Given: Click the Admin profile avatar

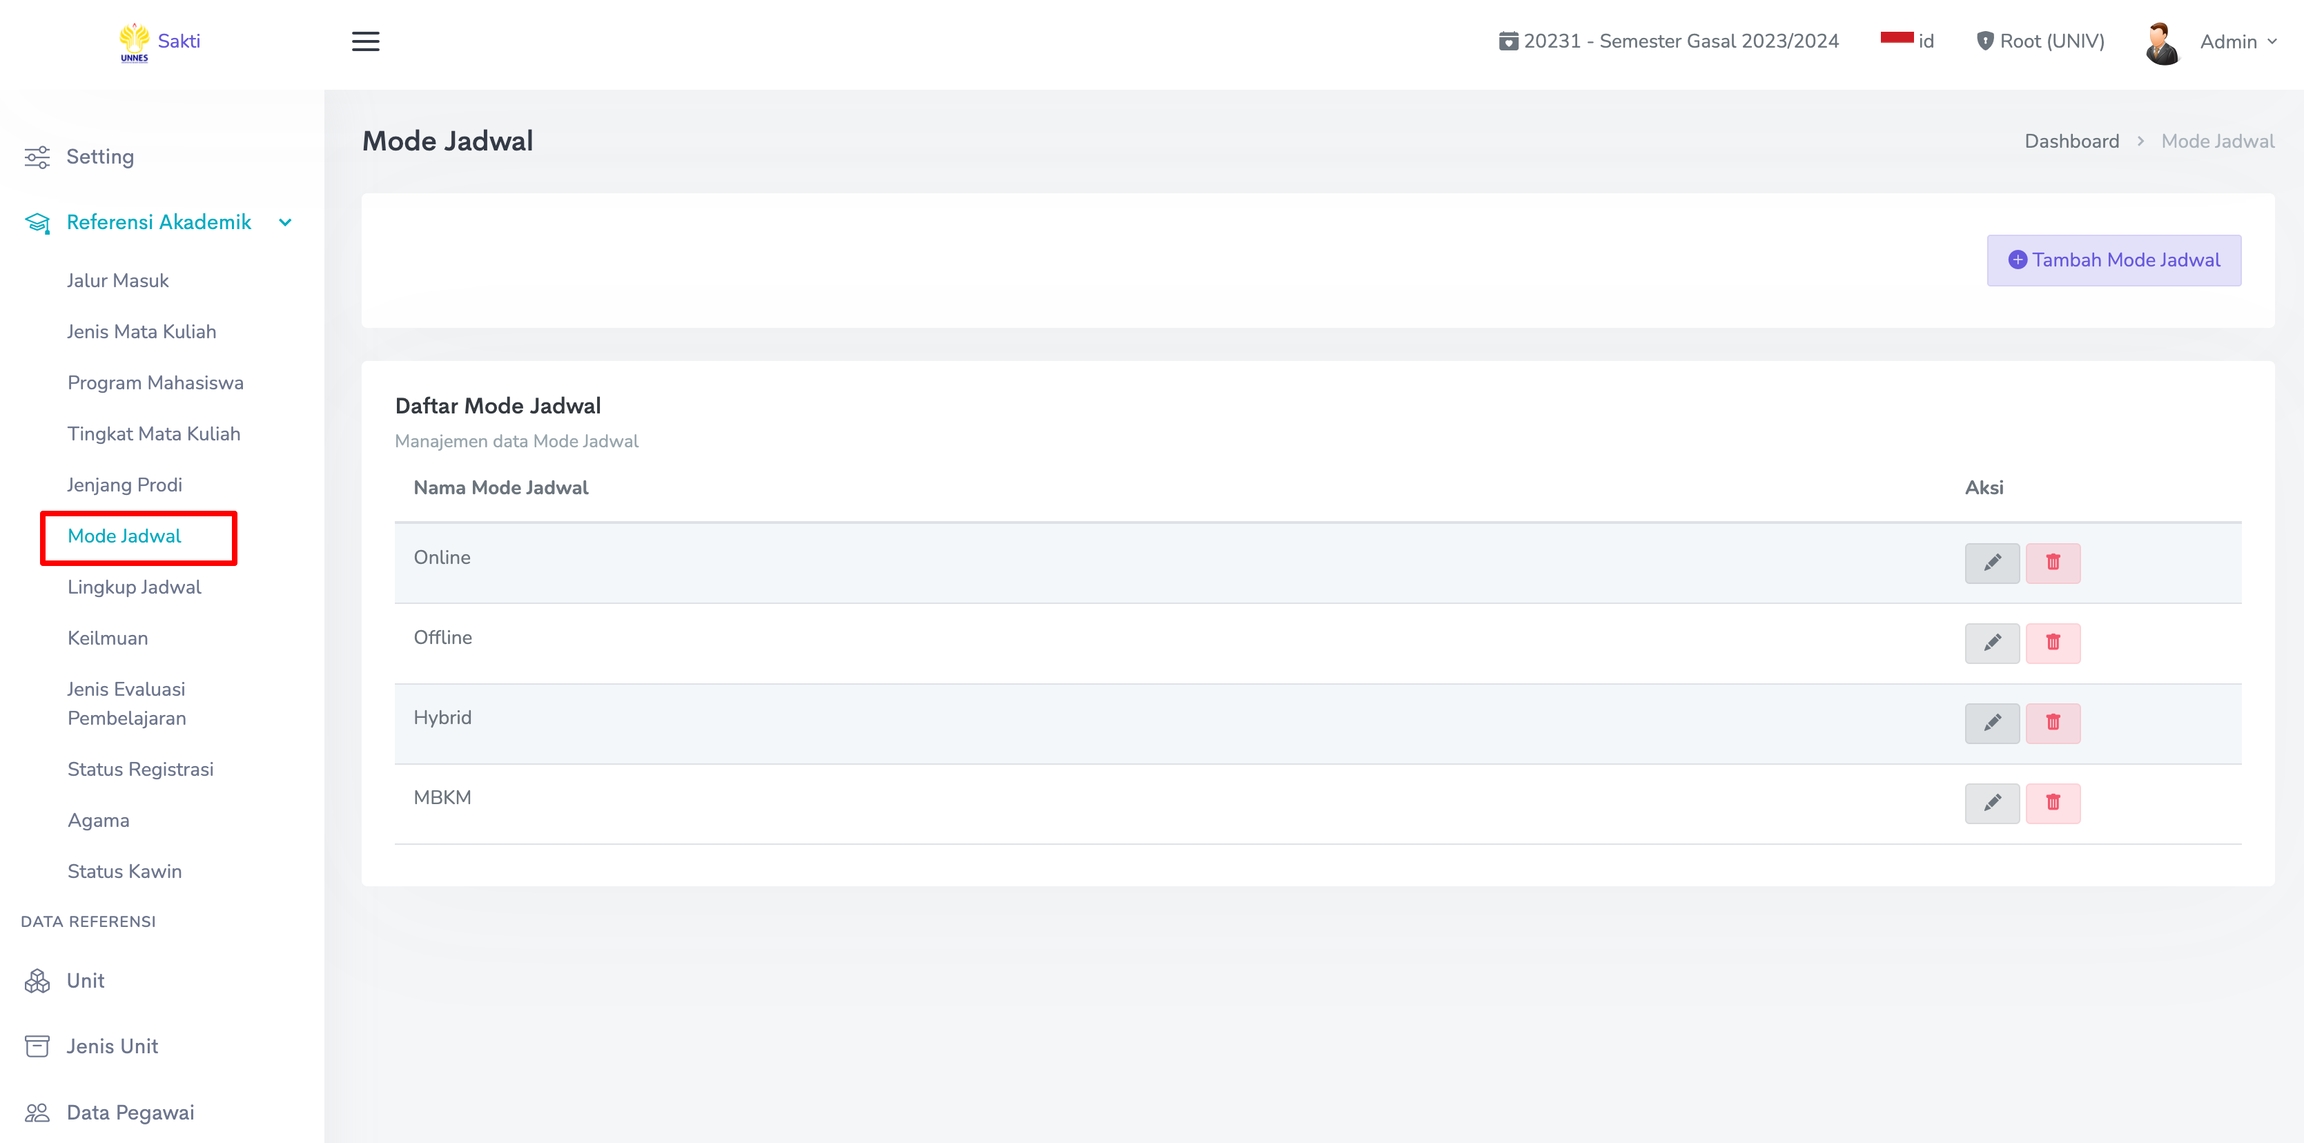Looking at the screenshot, I should coord(2161,43).
